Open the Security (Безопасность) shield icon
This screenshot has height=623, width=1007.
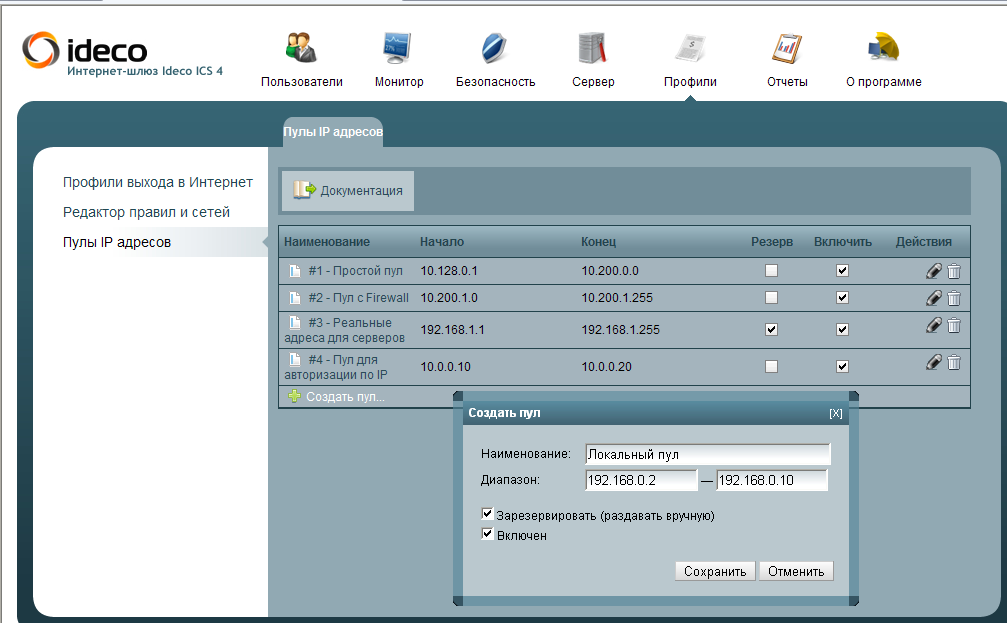(x=495, y=49)
